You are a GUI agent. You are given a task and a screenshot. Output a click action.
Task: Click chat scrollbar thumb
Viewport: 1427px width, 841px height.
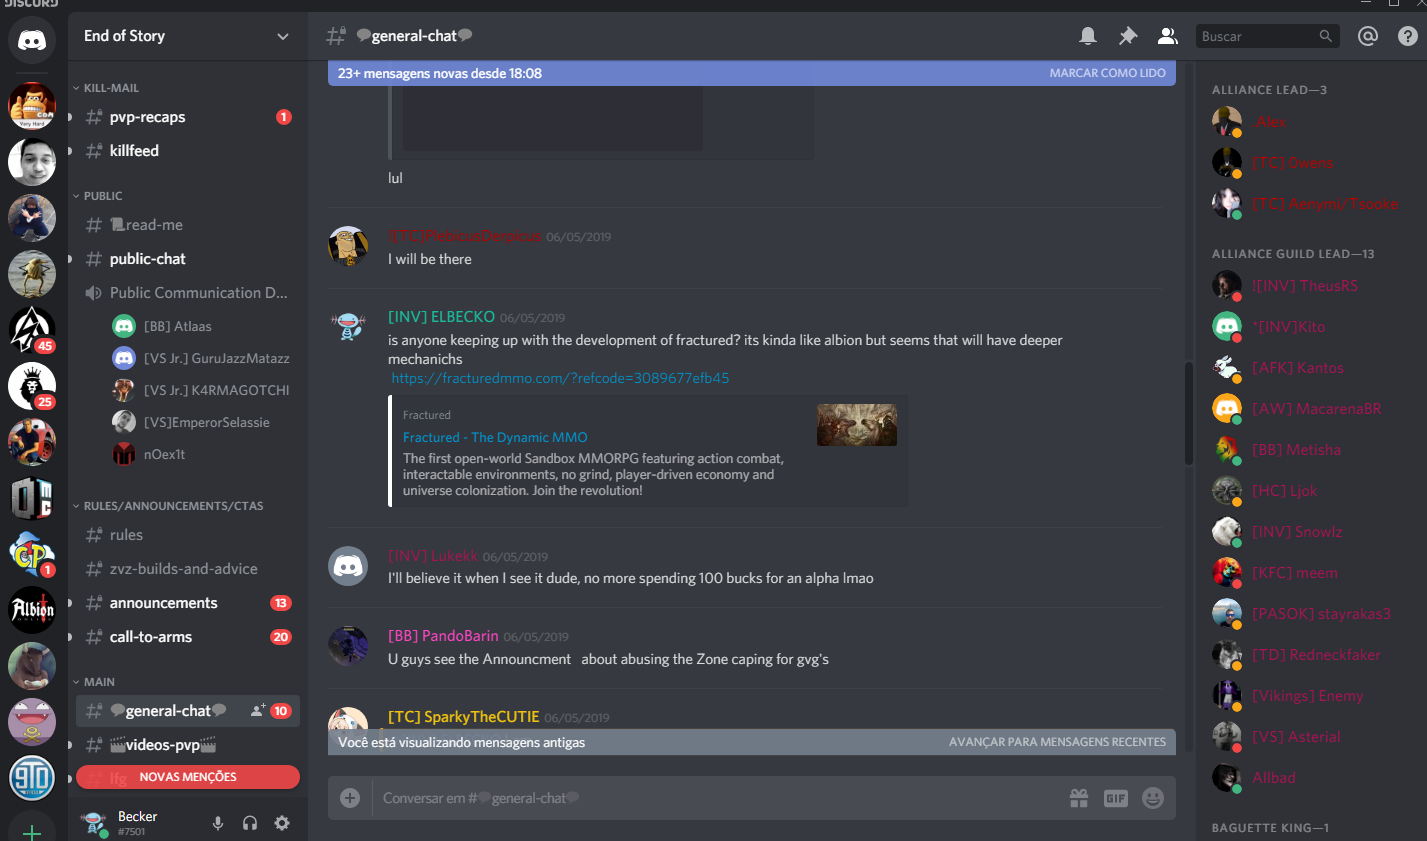point(1189,413)
